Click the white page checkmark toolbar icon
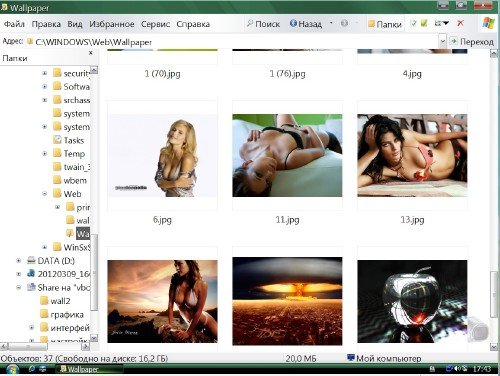This screenshot has width=500, height=376. pyautogui.click(x=413, y=23)
